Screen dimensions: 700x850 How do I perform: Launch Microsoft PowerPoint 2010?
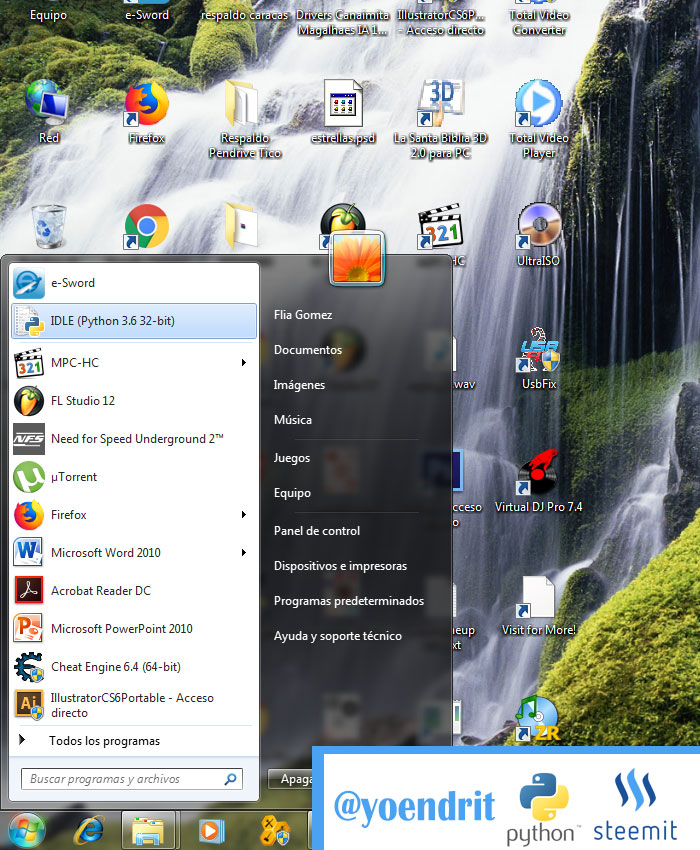pos(133,628)
